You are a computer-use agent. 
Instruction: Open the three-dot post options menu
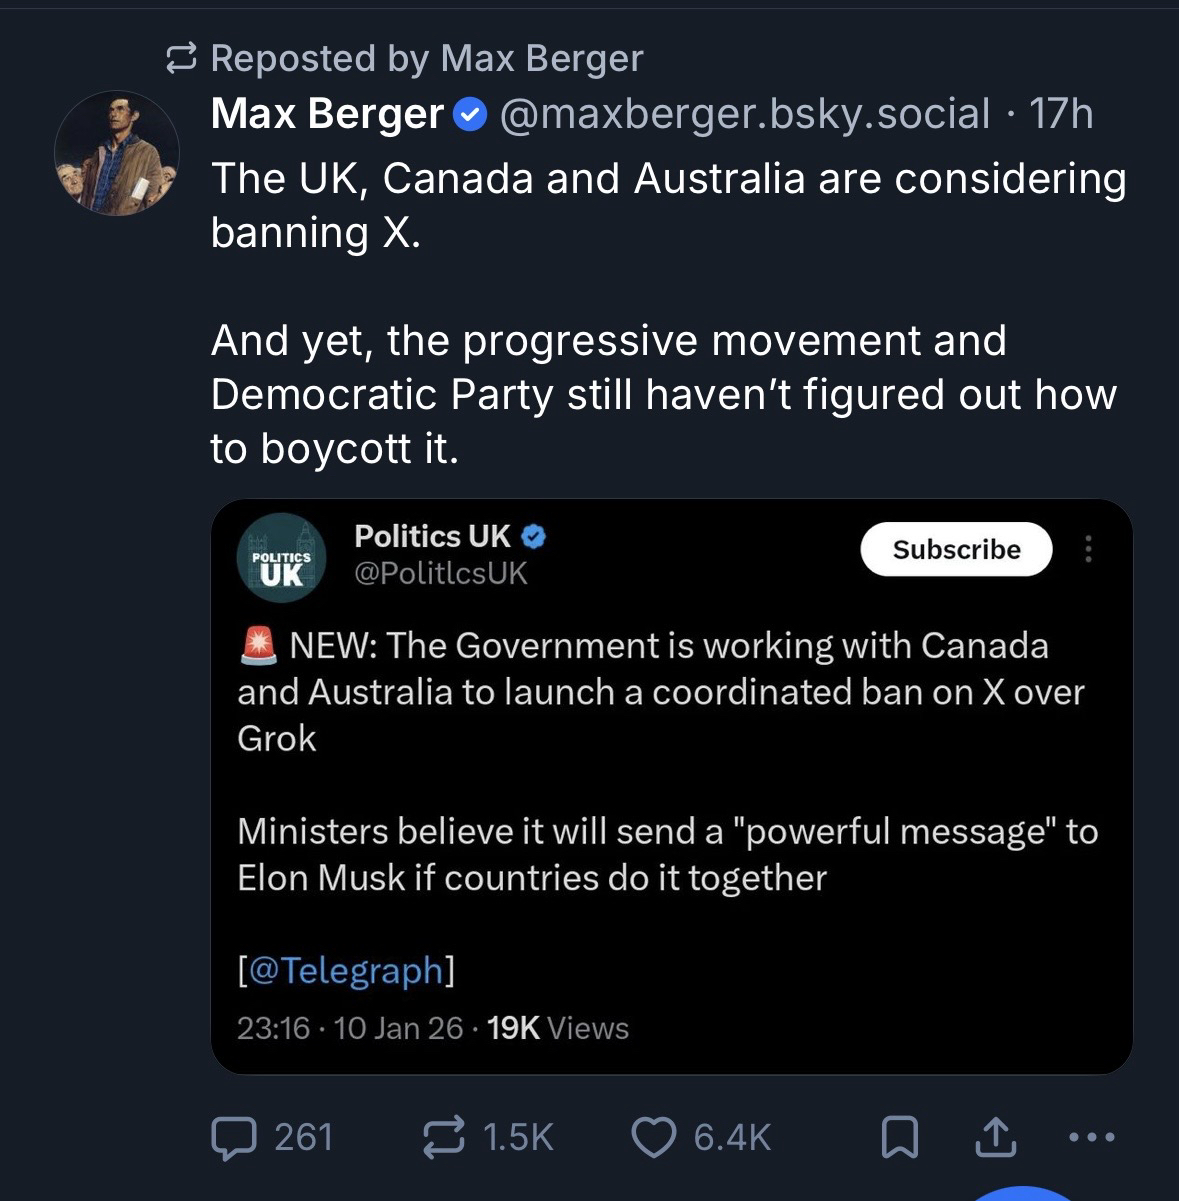tap(1091, 1137)
